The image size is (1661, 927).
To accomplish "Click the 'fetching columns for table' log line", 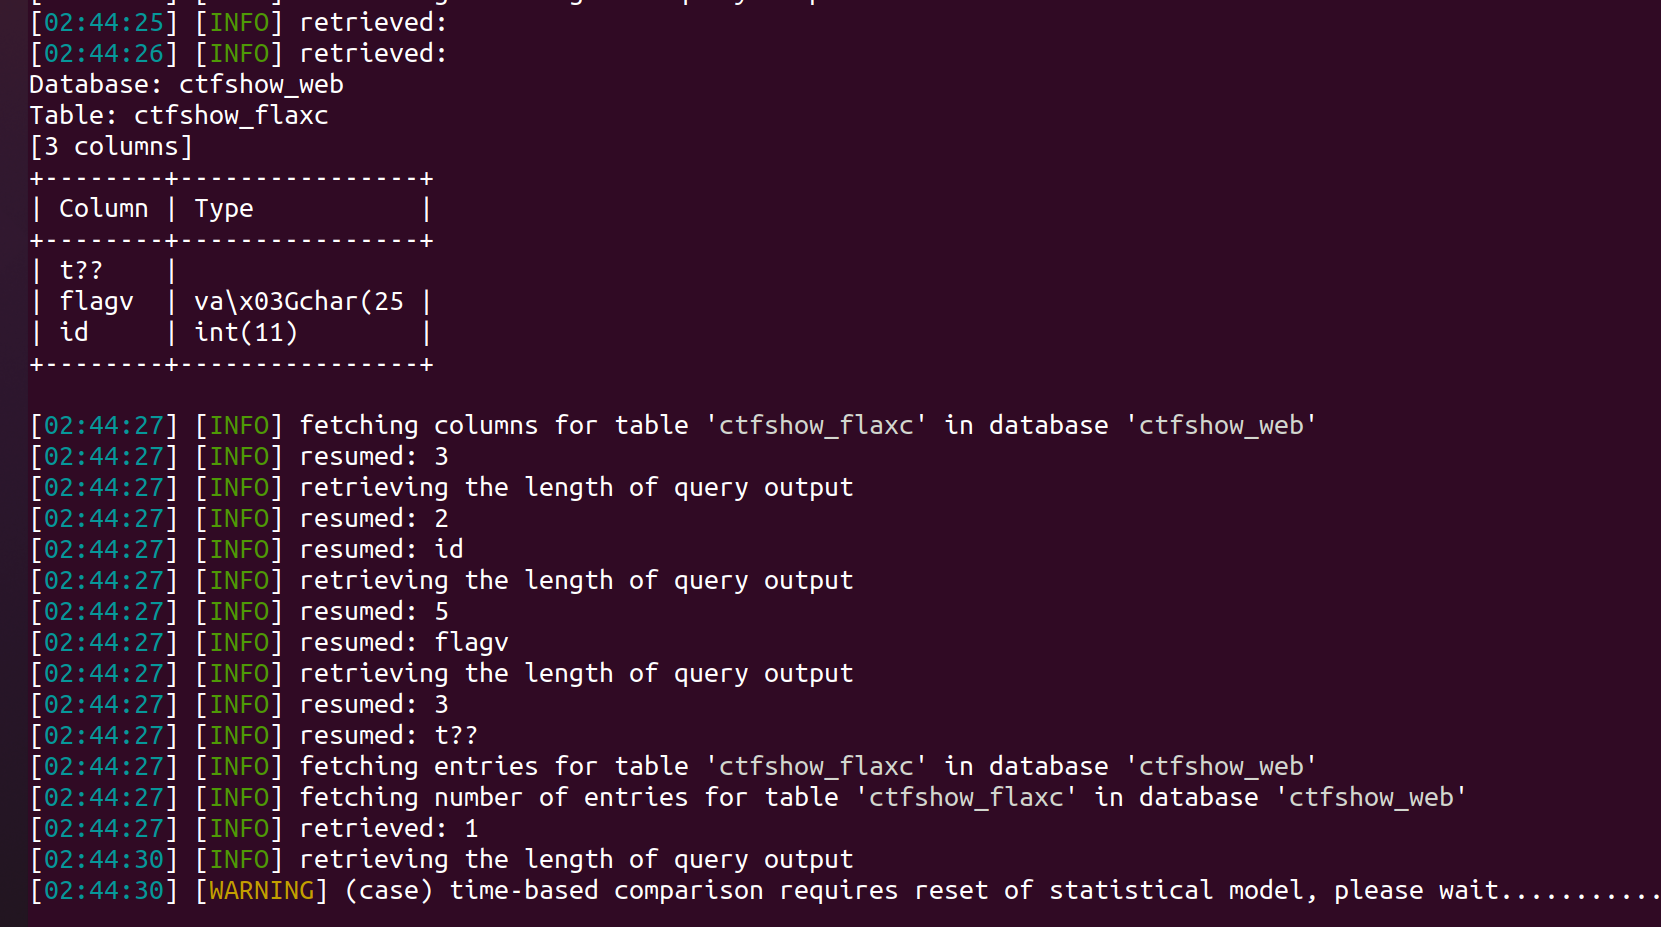I will coord(807,425).
